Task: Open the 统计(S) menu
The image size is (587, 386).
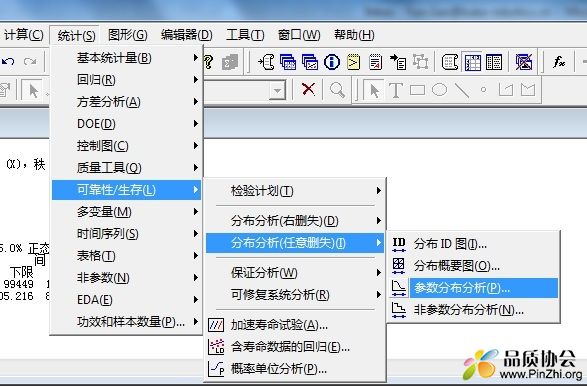Action: tap(76, 35)
